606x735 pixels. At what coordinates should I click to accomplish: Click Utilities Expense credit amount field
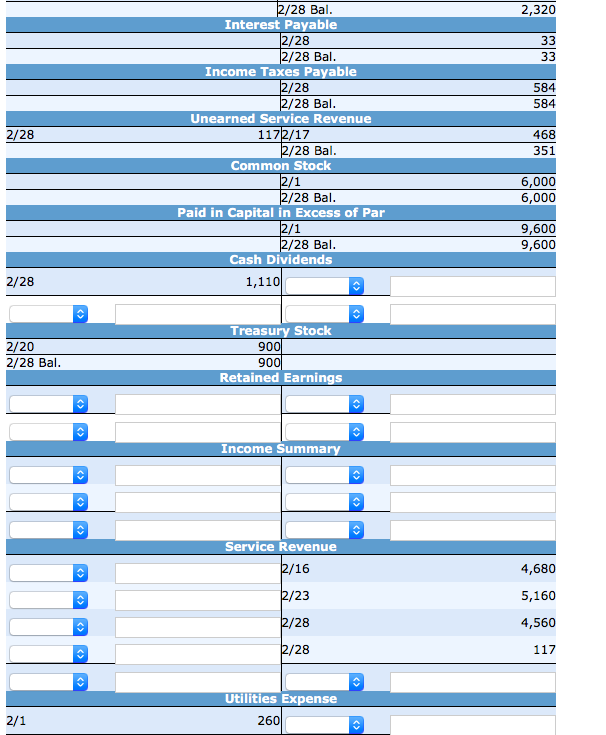tap(472, 725)
